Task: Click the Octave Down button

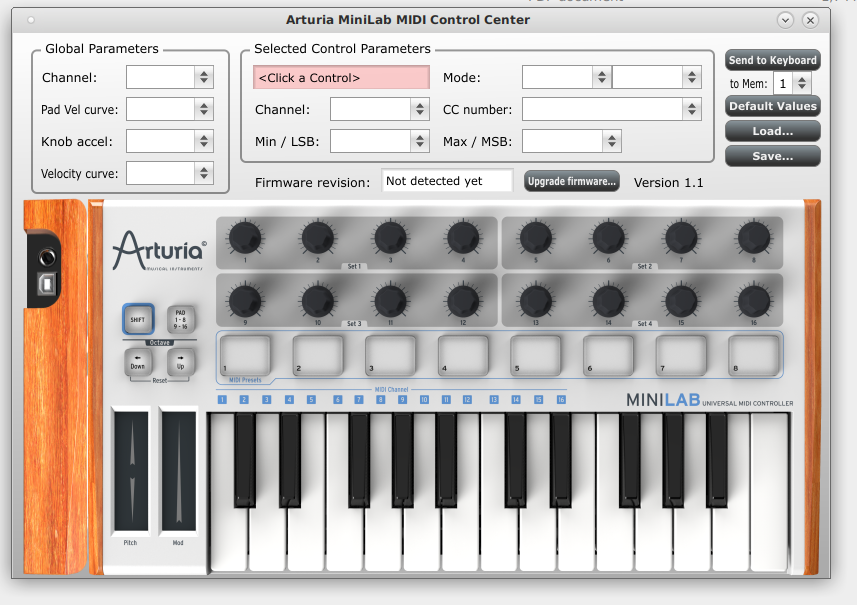Action: pos(138,362)
